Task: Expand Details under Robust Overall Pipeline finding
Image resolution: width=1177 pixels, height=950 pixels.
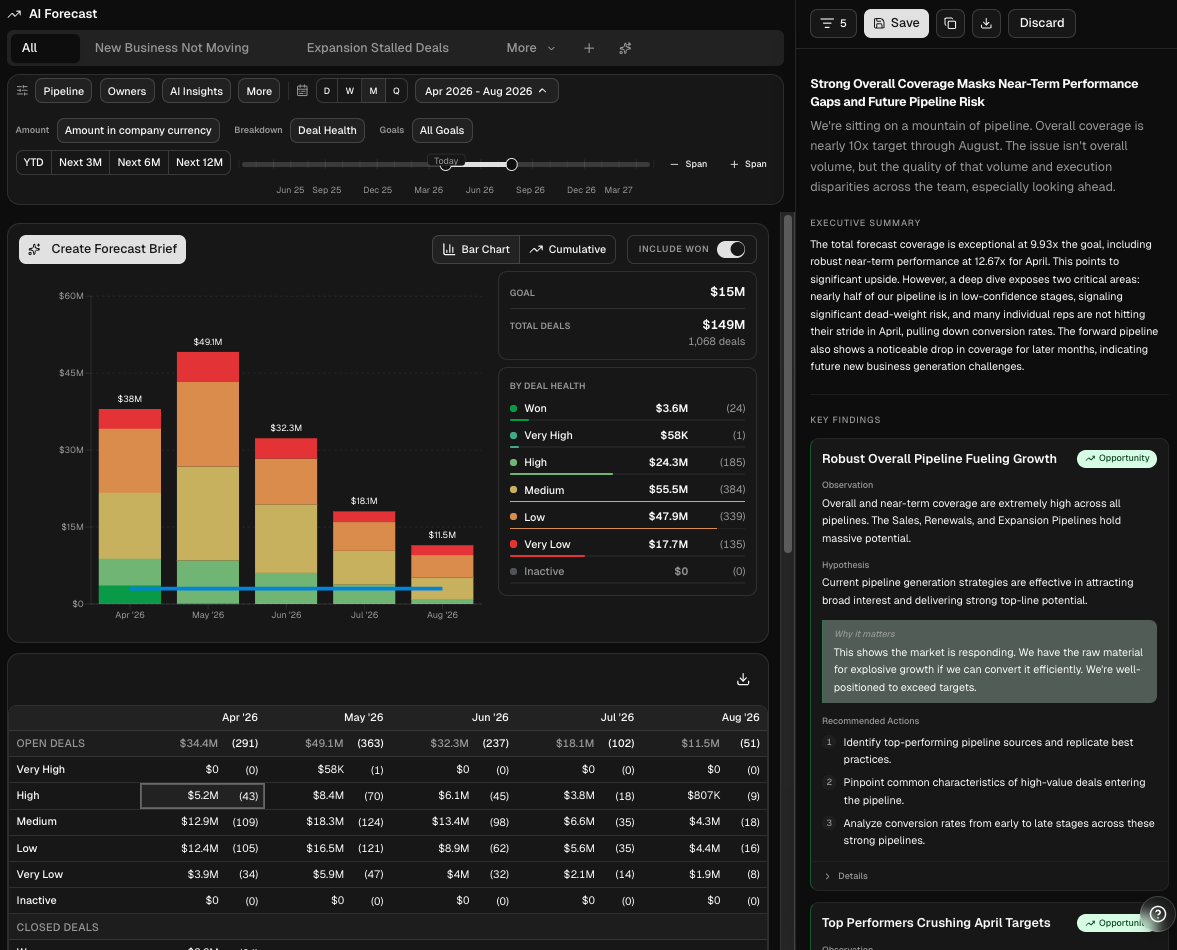Action: coord(846,876)
